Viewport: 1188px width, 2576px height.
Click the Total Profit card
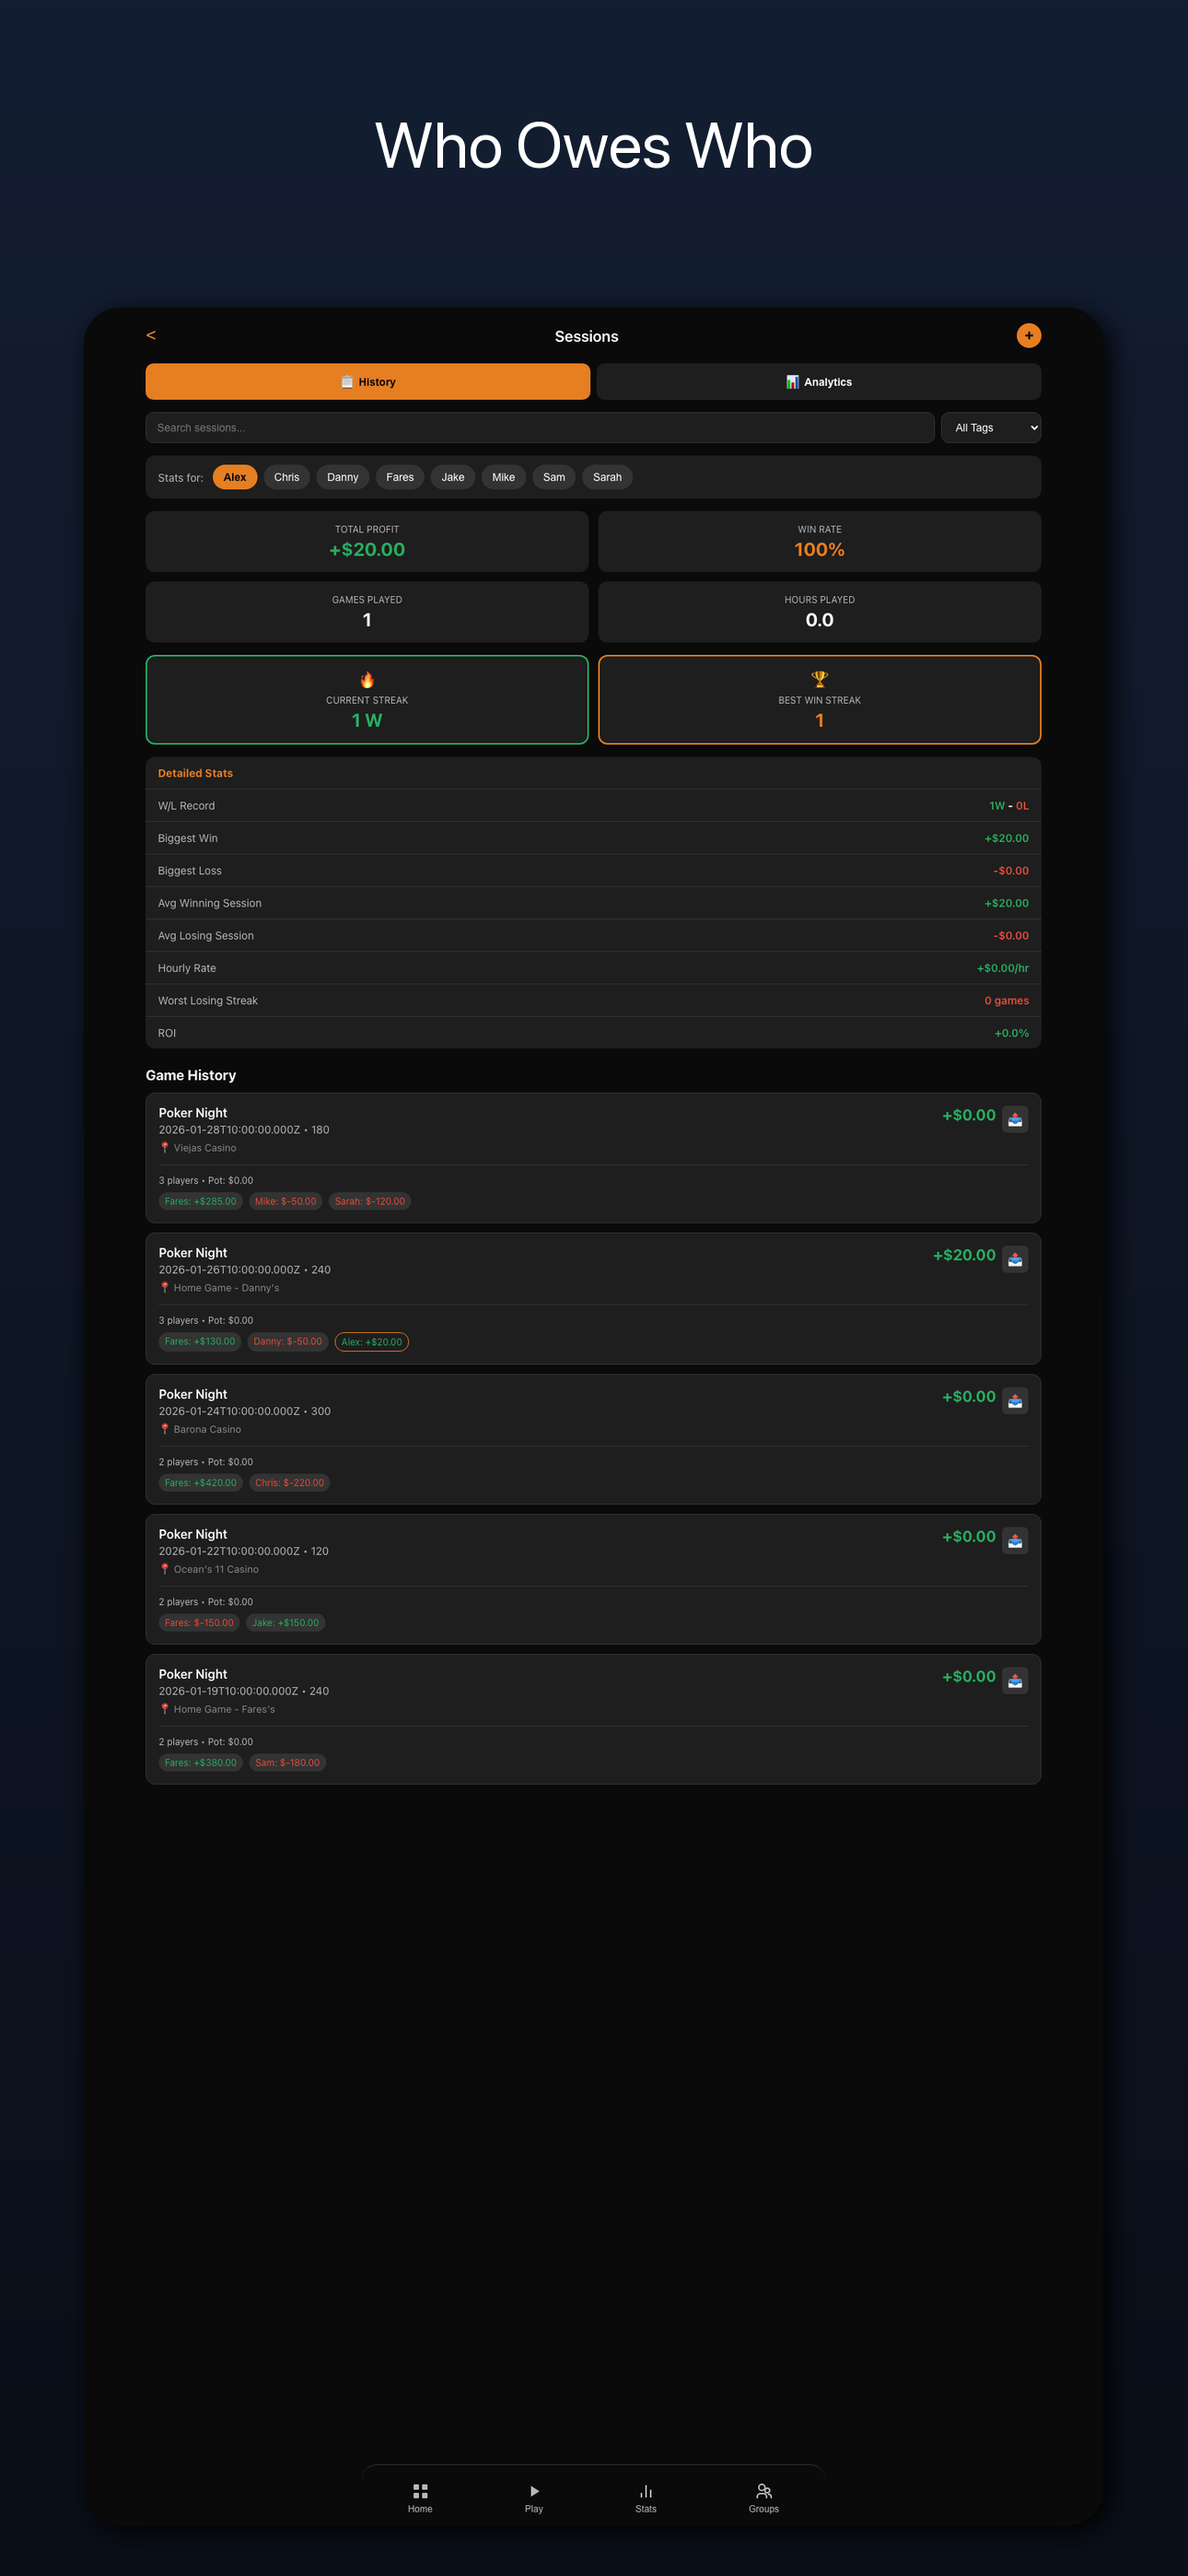tap(367, 542)
